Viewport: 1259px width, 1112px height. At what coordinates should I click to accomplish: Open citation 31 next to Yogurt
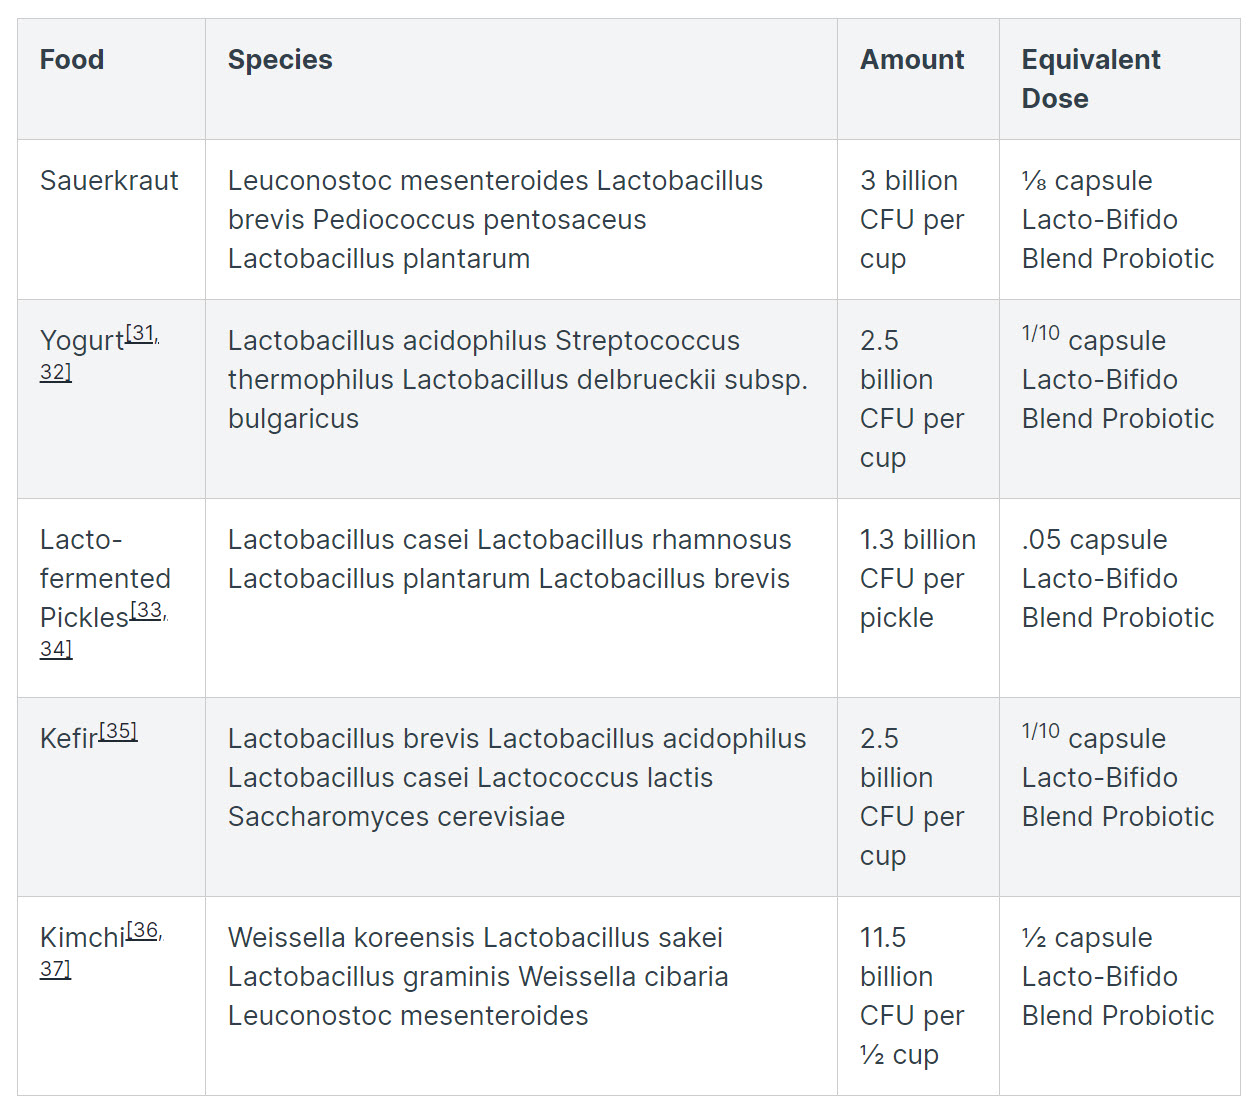[x=141, y=334]
